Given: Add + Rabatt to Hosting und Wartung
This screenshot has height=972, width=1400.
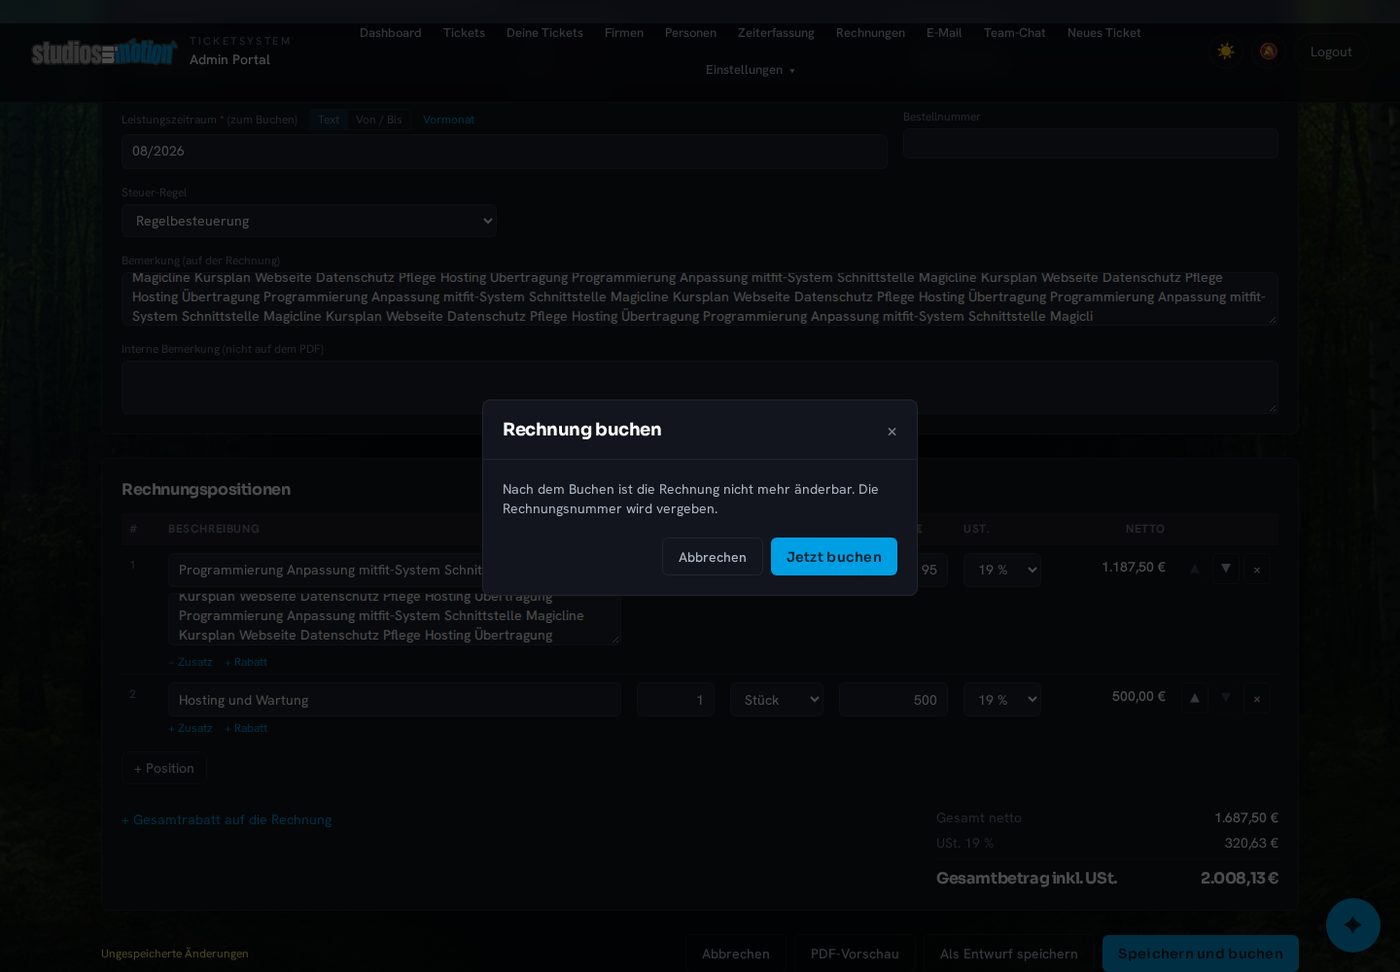Looking at the screenshot, I should [246, 728].
